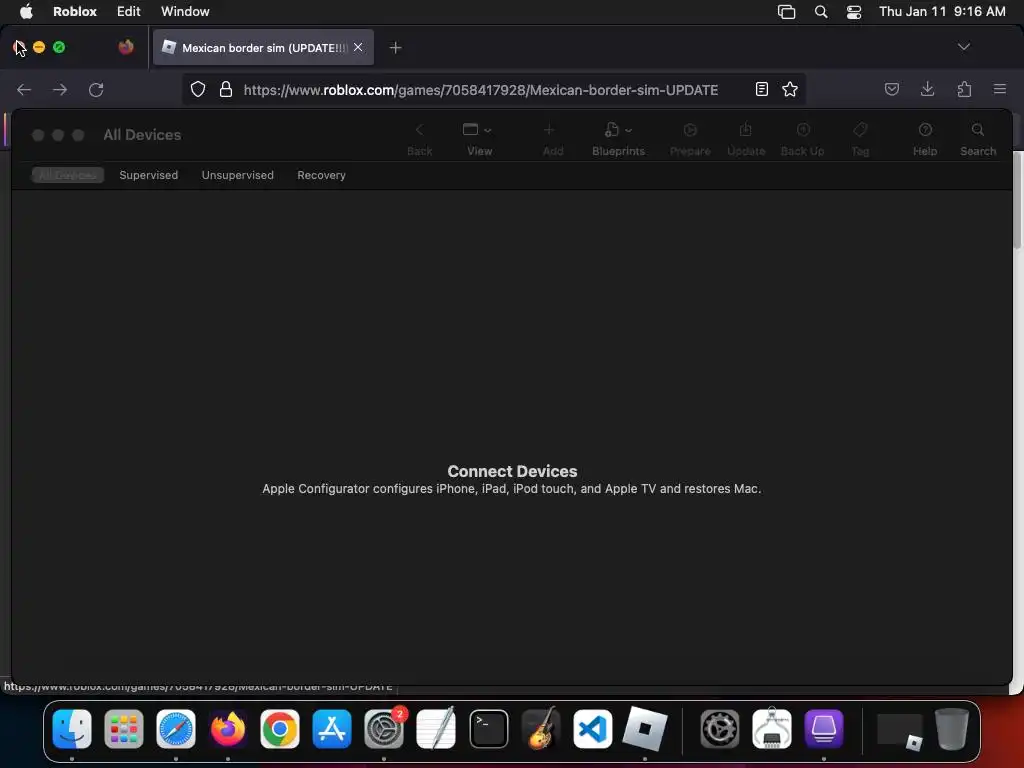The width and height of the screenshot is (1024, 768).
Task: Open Trash from the Dock
Action: [x=952, y=729]
